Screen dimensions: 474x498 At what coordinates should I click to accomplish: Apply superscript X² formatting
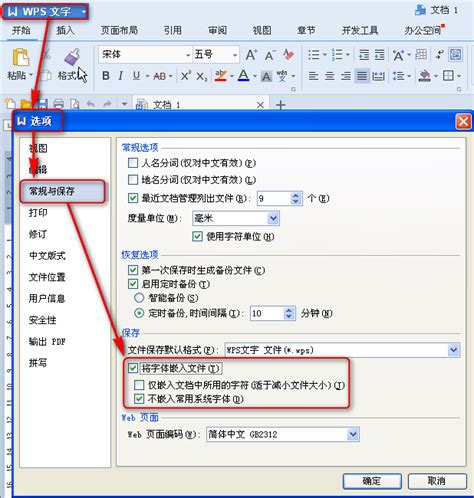point(186,76)
